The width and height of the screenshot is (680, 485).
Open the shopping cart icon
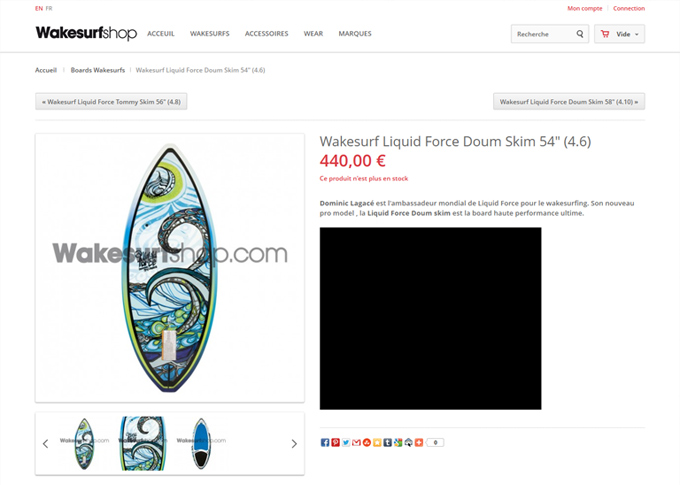coord(605,34)
